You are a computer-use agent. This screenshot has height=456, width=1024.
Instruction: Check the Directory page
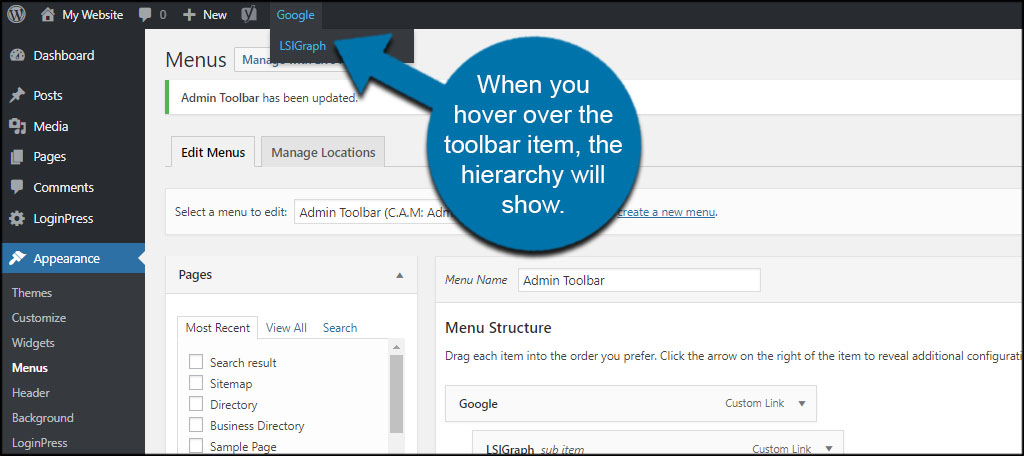(196, 404)
